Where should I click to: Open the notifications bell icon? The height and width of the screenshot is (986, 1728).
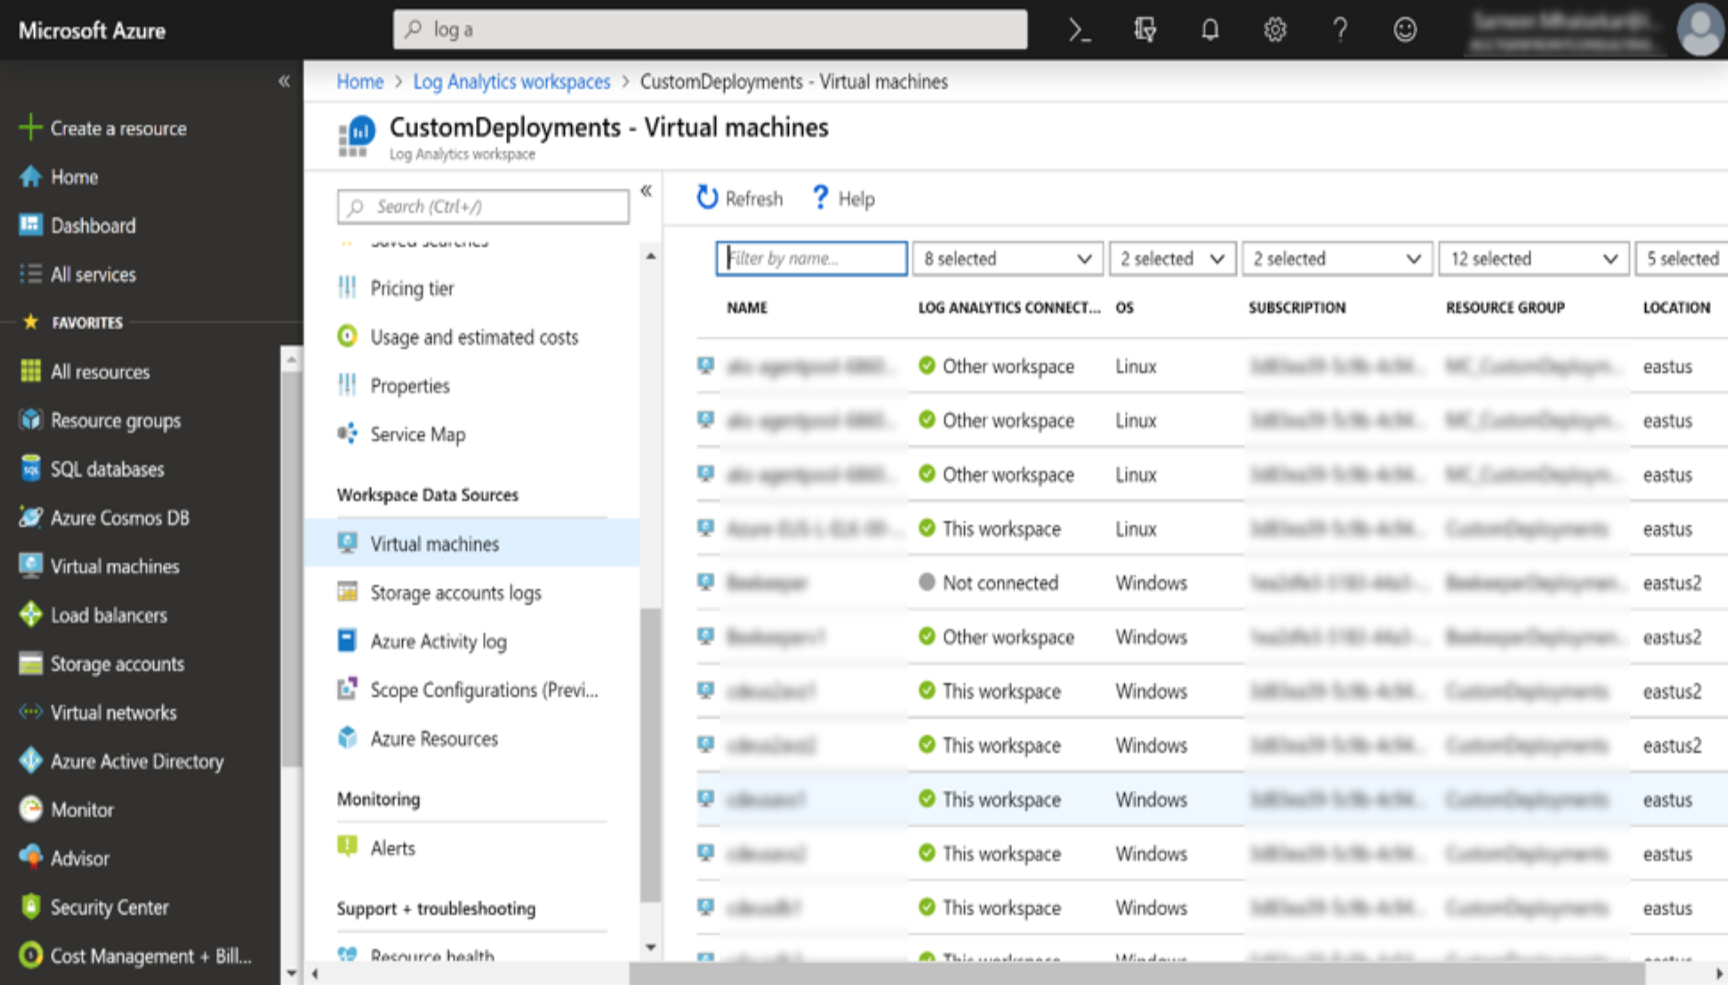coord(1210,30)
